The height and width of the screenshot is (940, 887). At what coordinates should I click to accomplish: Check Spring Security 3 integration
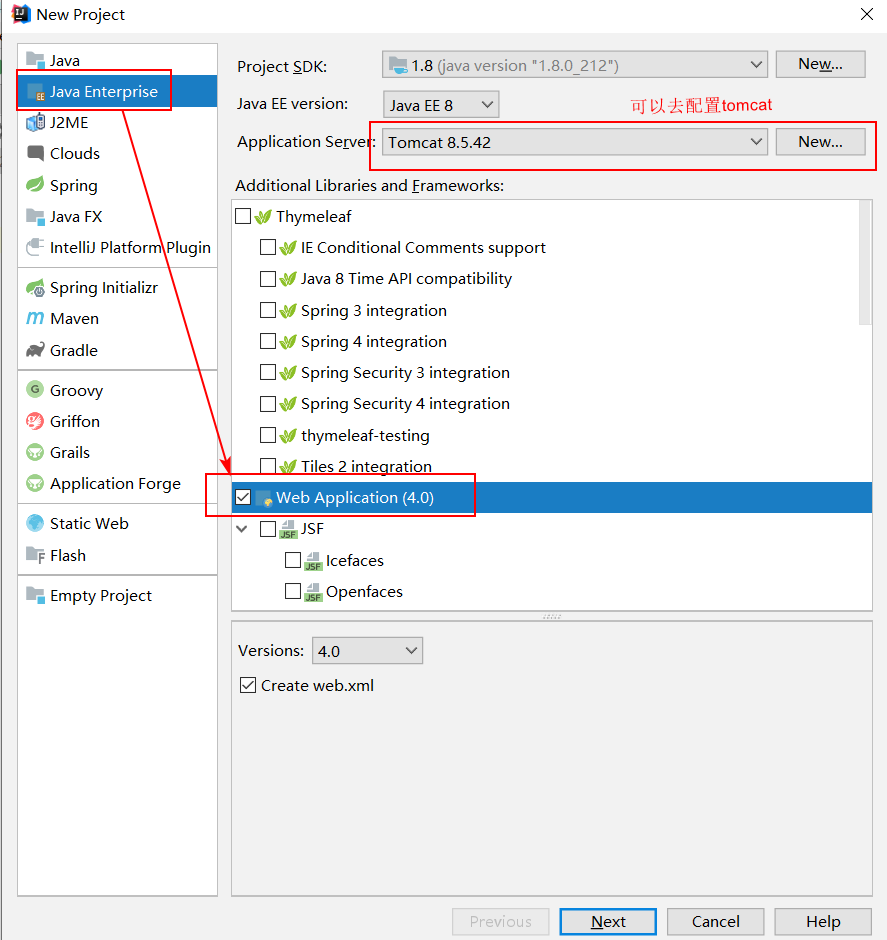tap(268, 372)
